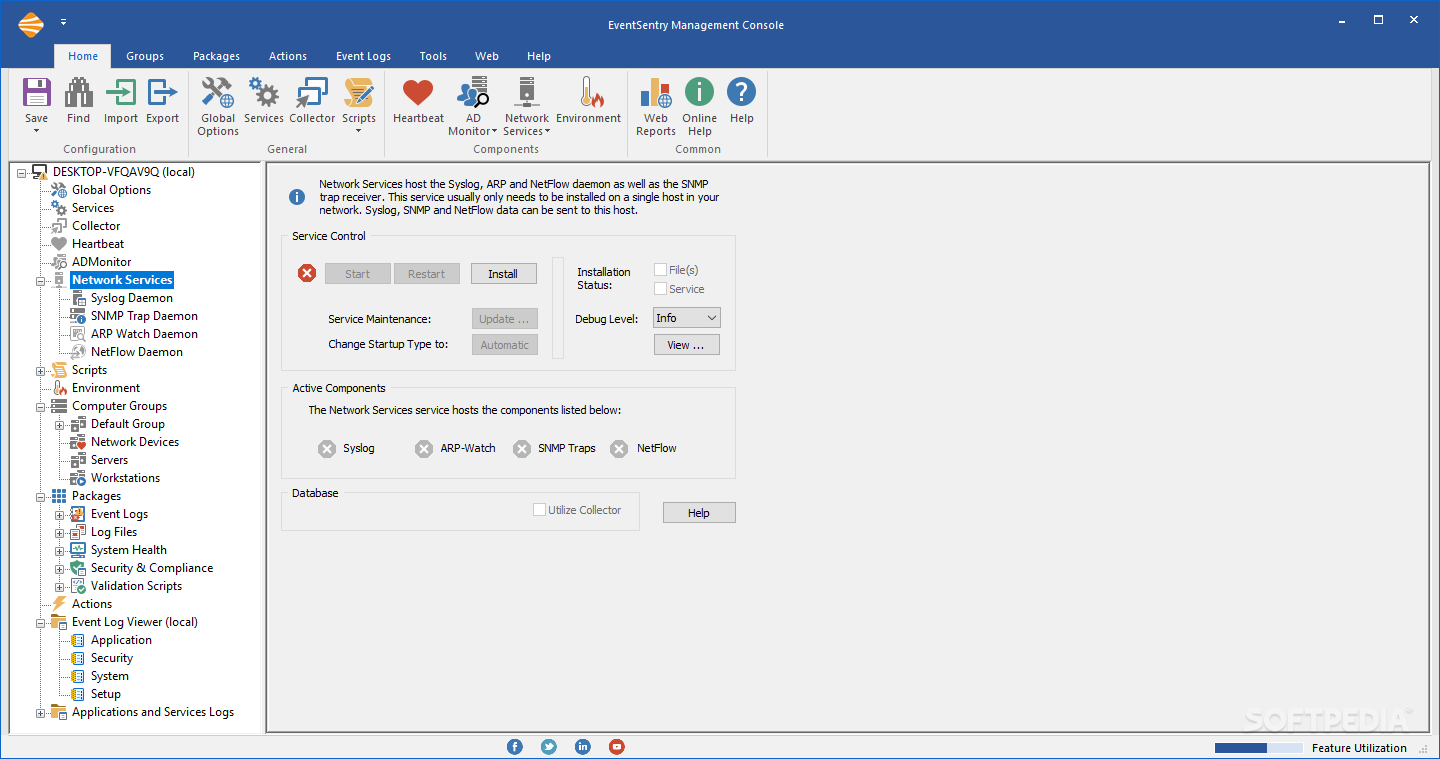The height and width of the screenshot is (759, 1440).
Task: Open the YouTube icon in status bar
Action: 617,746
